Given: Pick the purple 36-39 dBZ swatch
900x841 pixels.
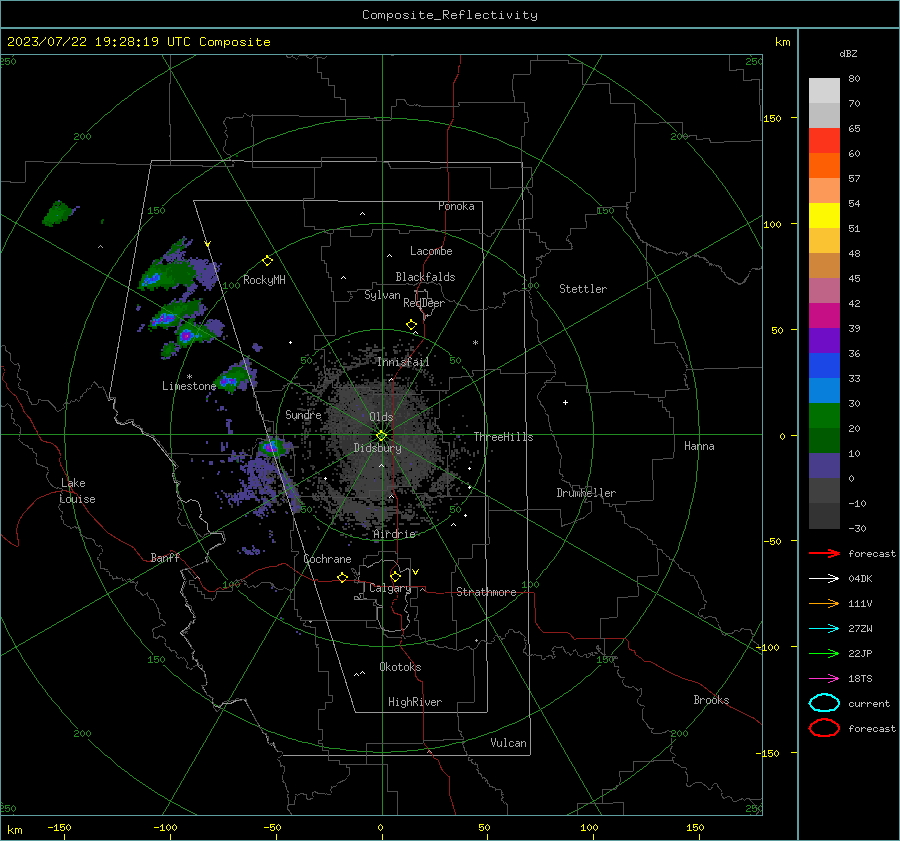Looking at the screenshot, I should (x=824, y=341).
